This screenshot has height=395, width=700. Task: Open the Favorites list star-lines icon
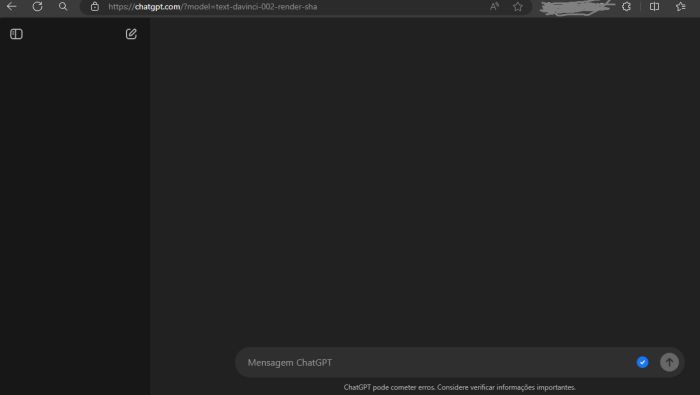(680, 7)
